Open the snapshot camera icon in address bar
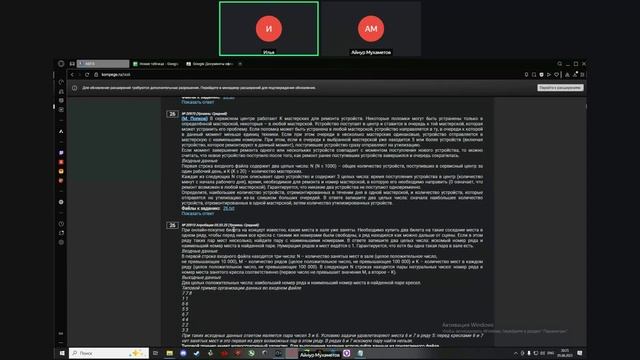Viewport: 640px width, 360px height. coord(534,75)
